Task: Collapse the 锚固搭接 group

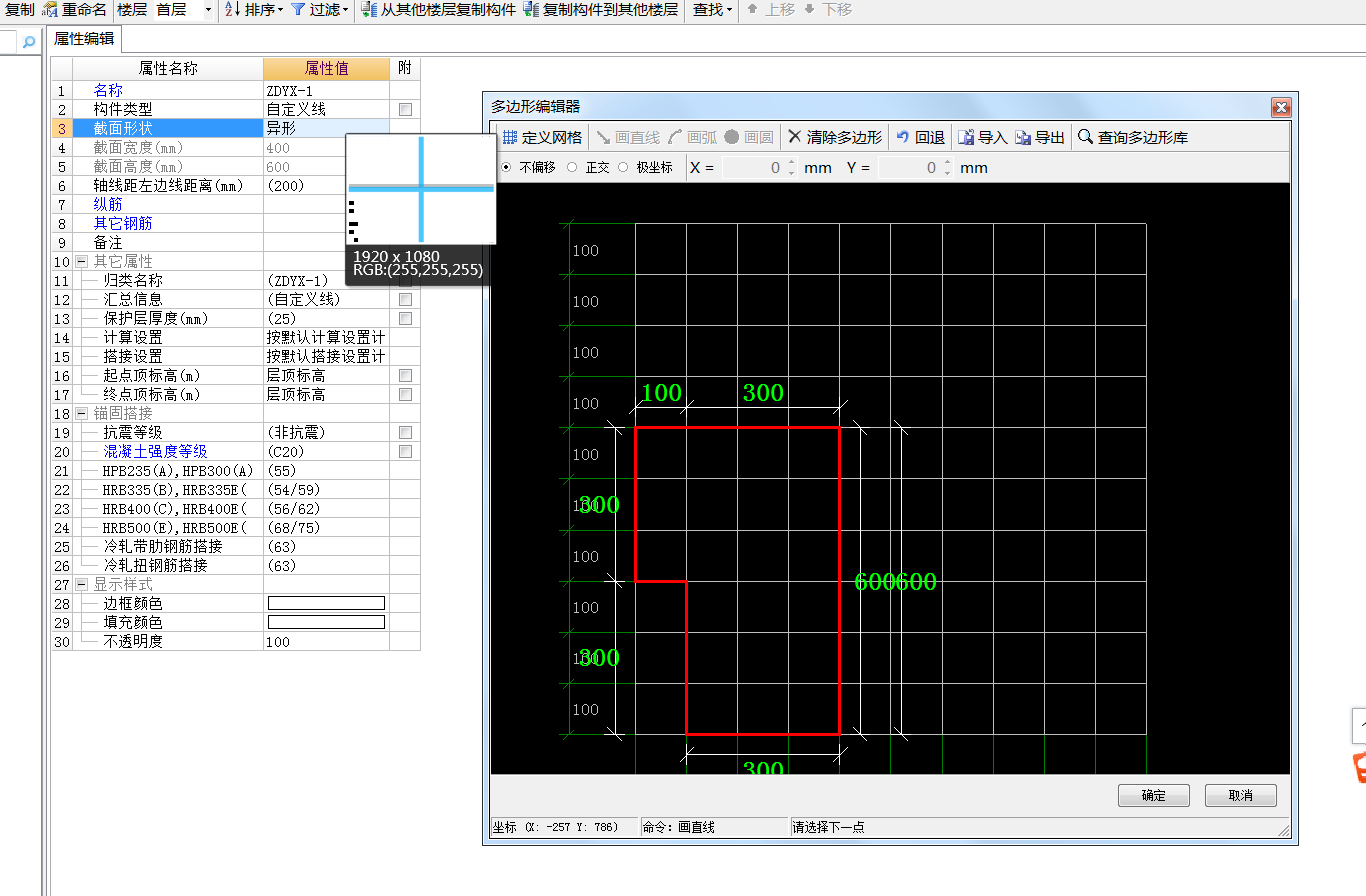Action: (82, 413)
